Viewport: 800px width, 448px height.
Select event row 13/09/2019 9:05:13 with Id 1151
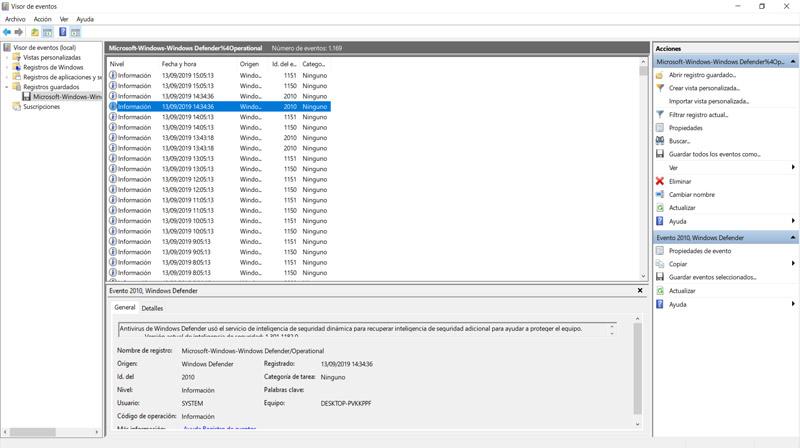219,242
